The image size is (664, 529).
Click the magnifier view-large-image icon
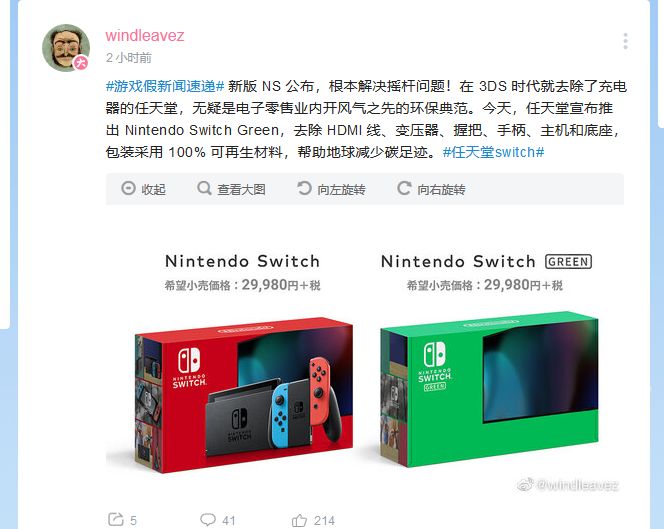click(204, 188)
